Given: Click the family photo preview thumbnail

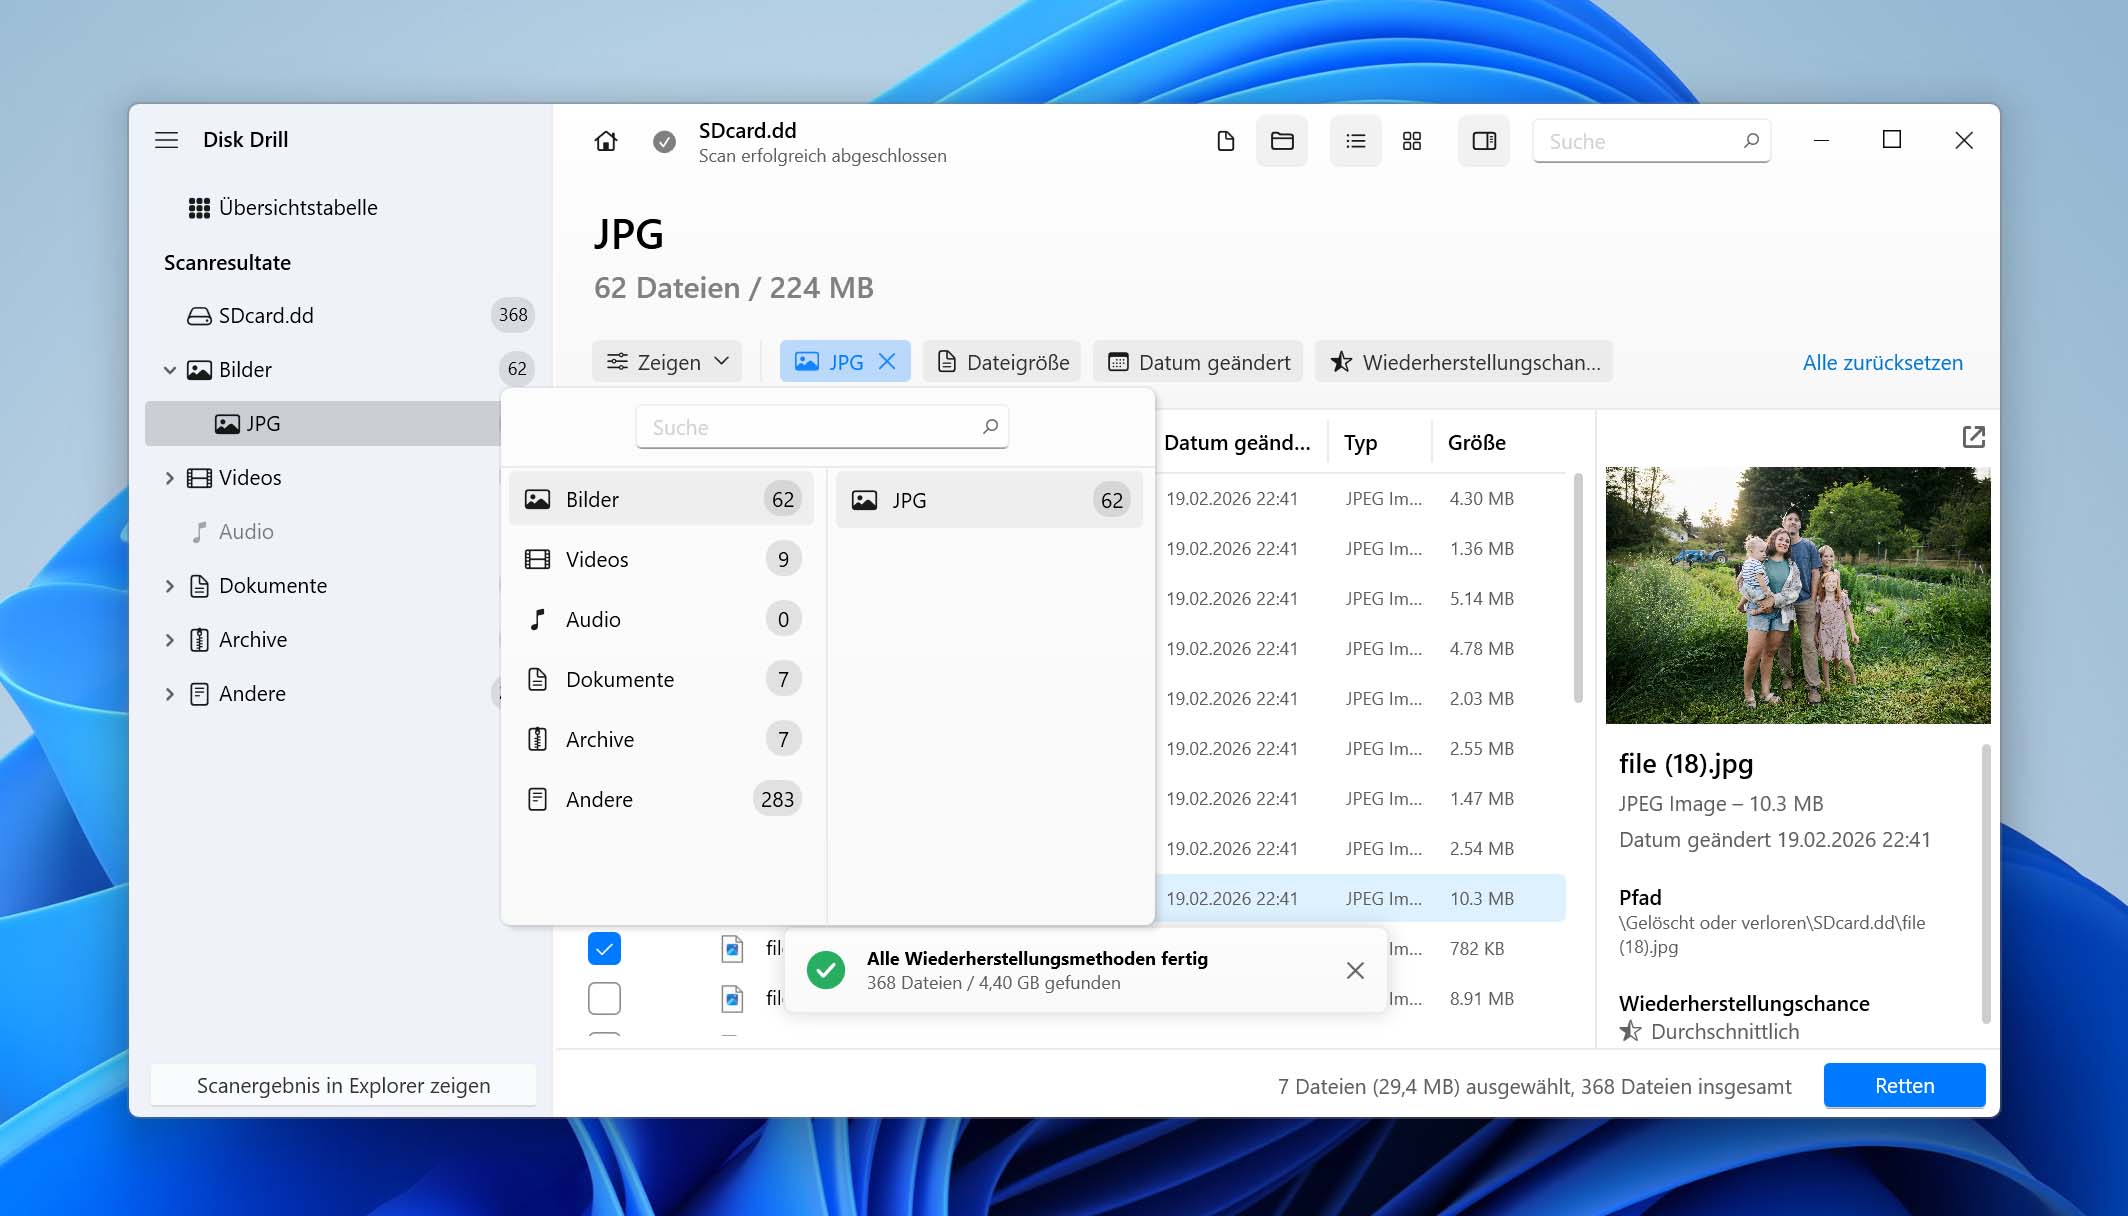Looking at the screenshot, I should pos(1798,595).
